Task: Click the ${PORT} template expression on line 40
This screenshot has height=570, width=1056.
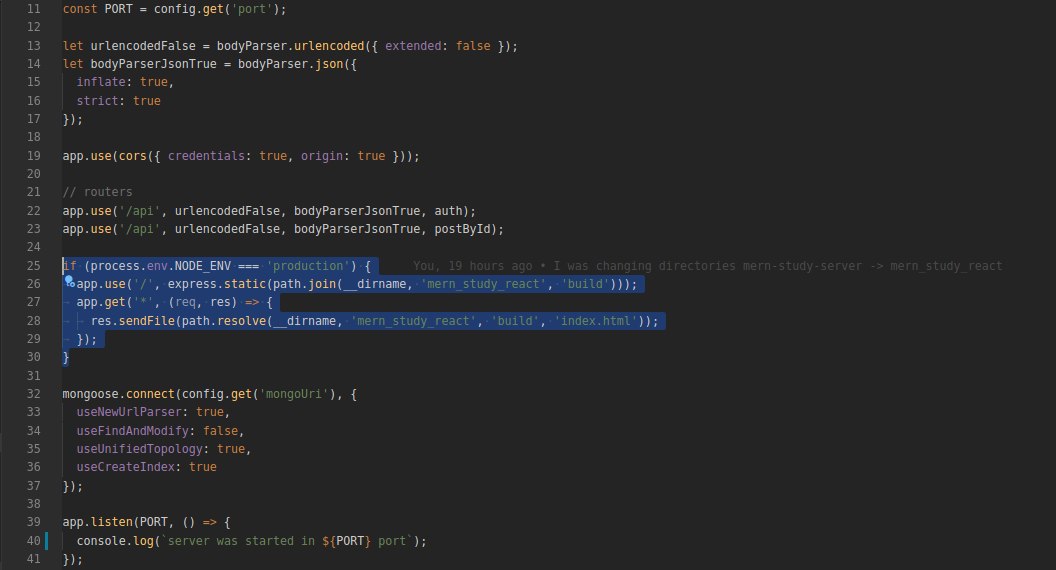Action: [346, 540]
